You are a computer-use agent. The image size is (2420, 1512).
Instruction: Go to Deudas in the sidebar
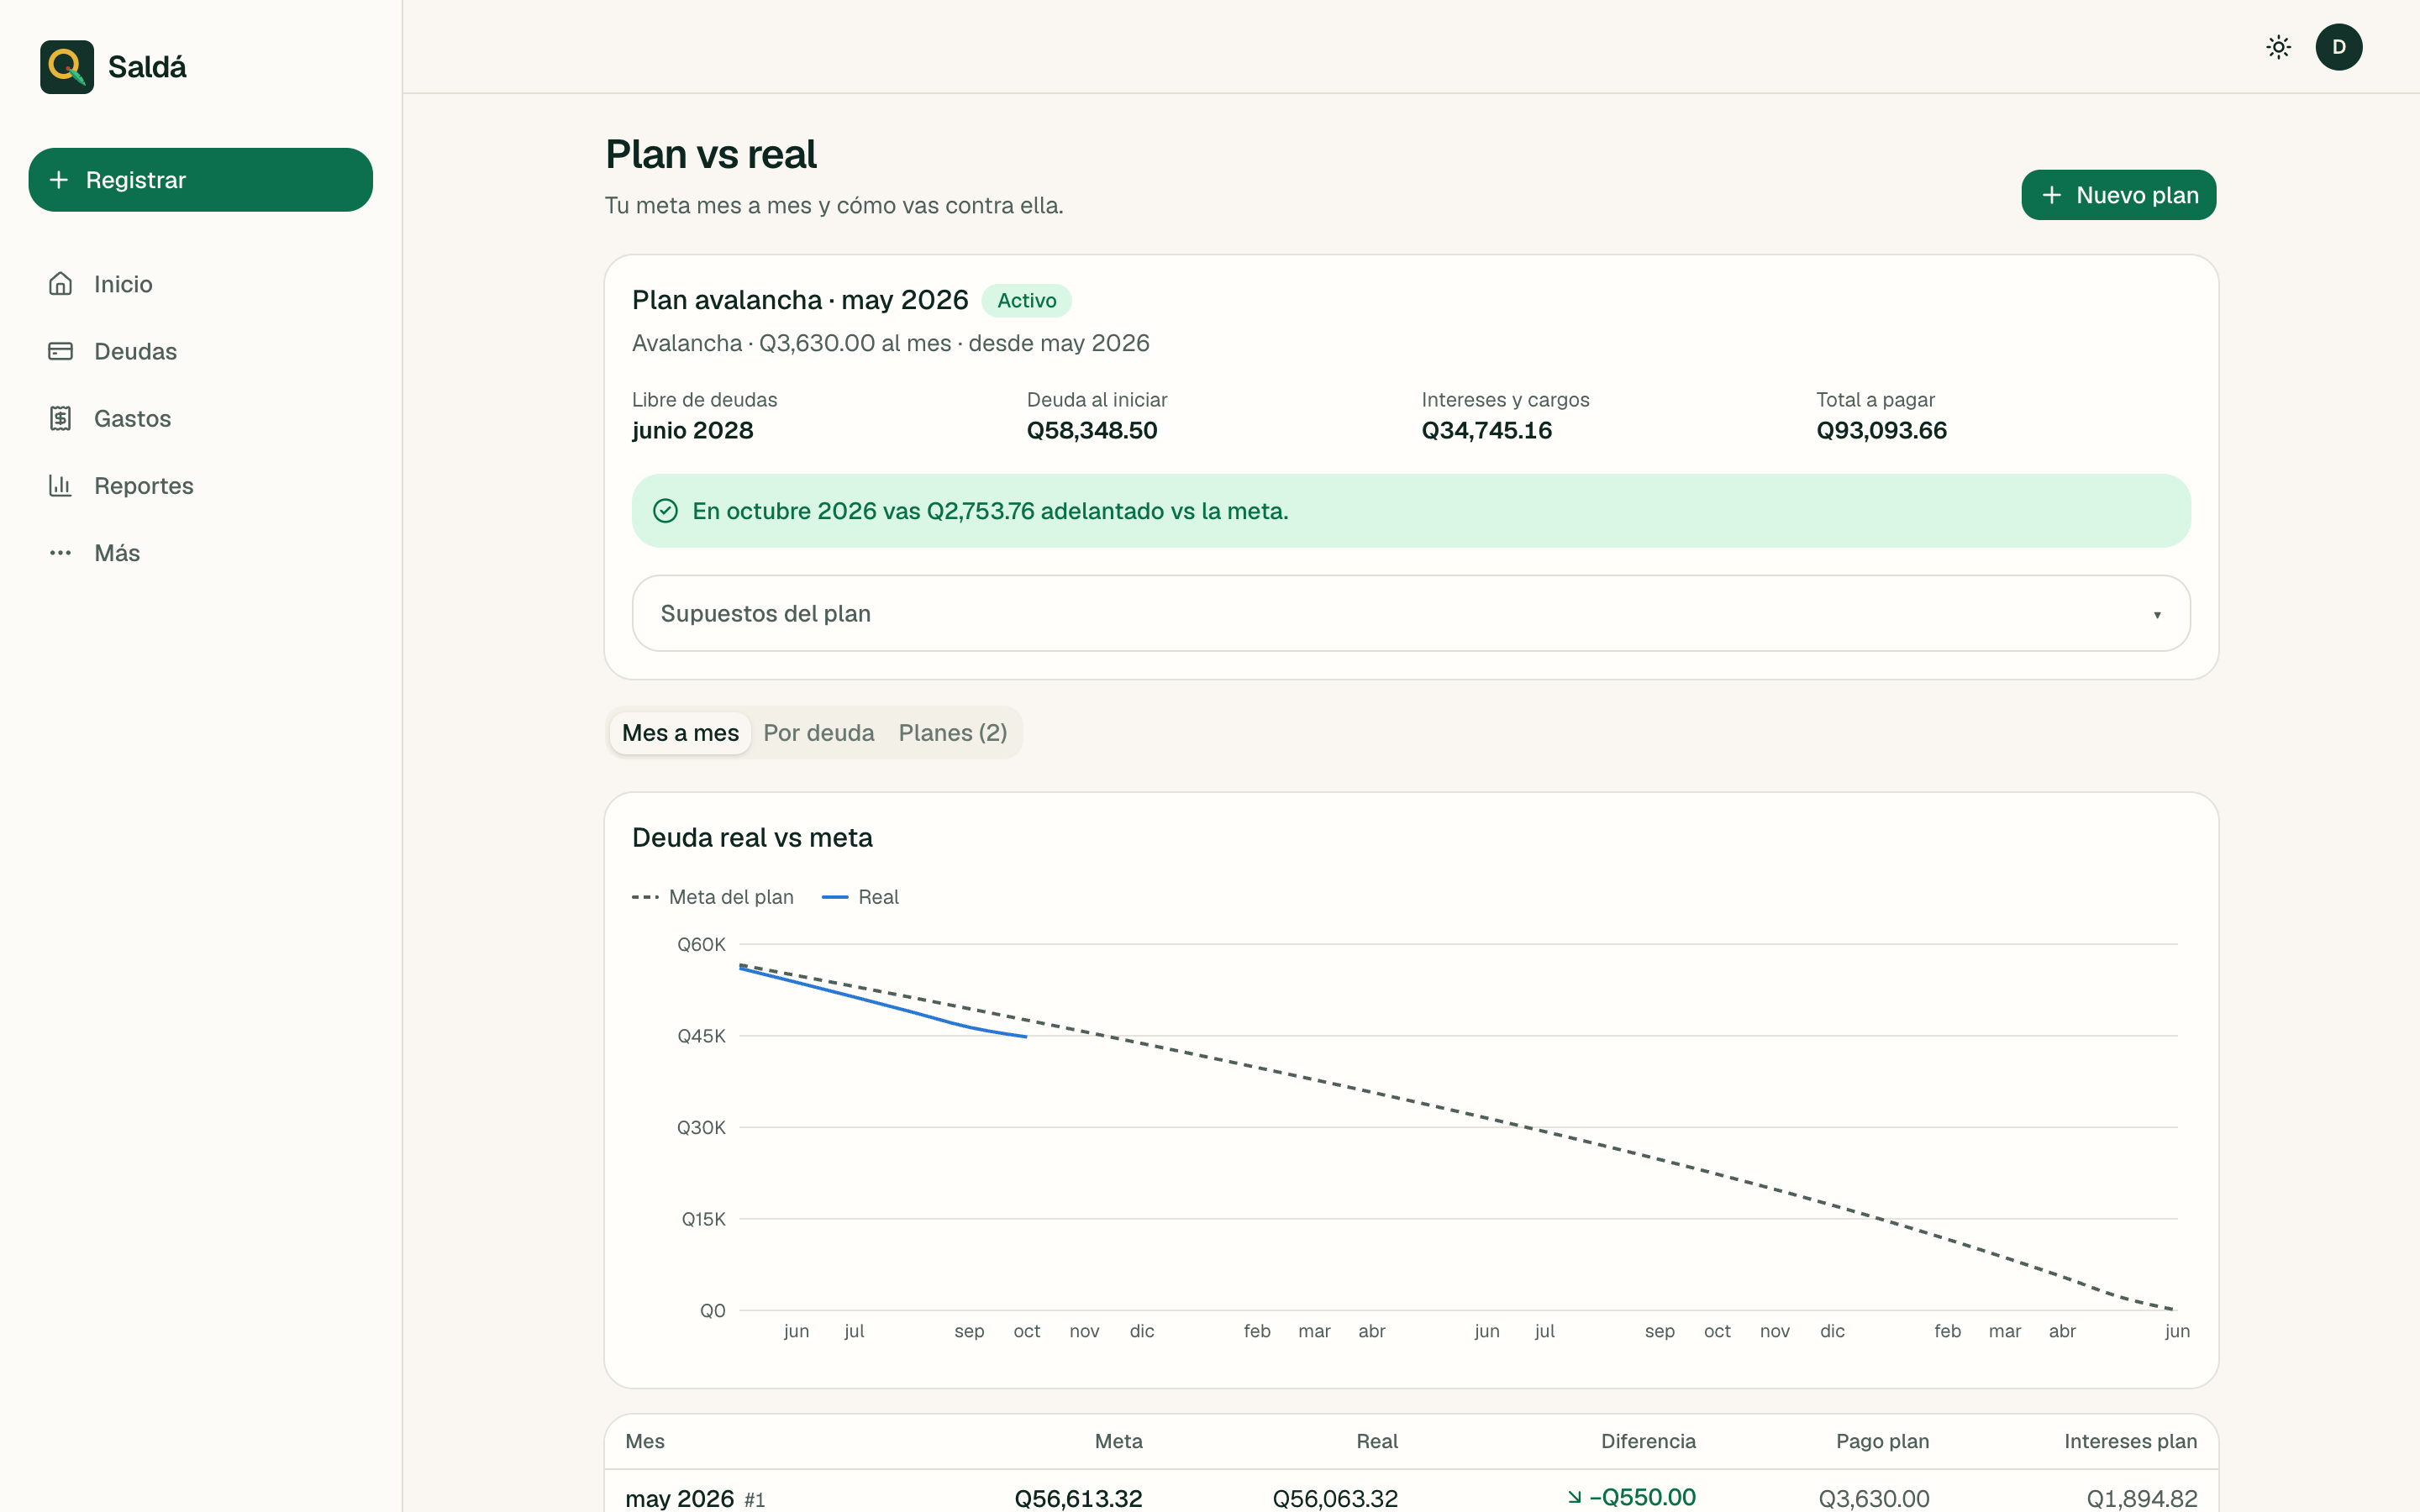pyautogui.click(x=201, y=351)
